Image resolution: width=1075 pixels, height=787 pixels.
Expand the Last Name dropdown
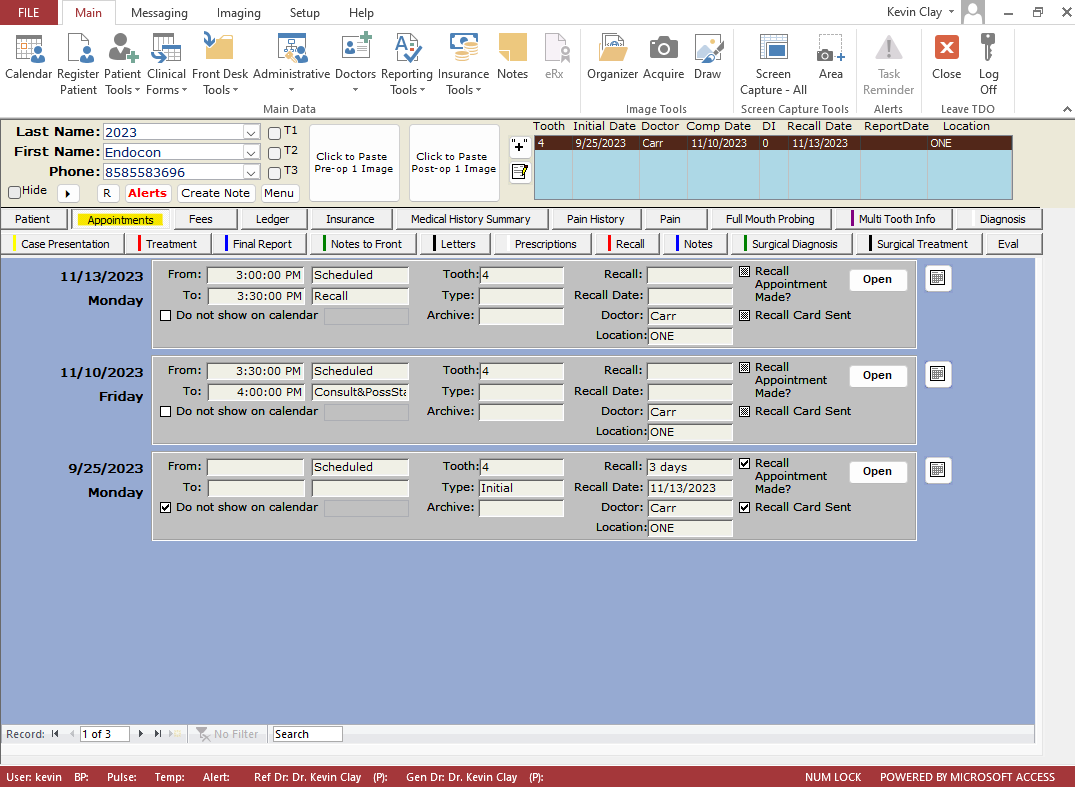click(251, 133)
